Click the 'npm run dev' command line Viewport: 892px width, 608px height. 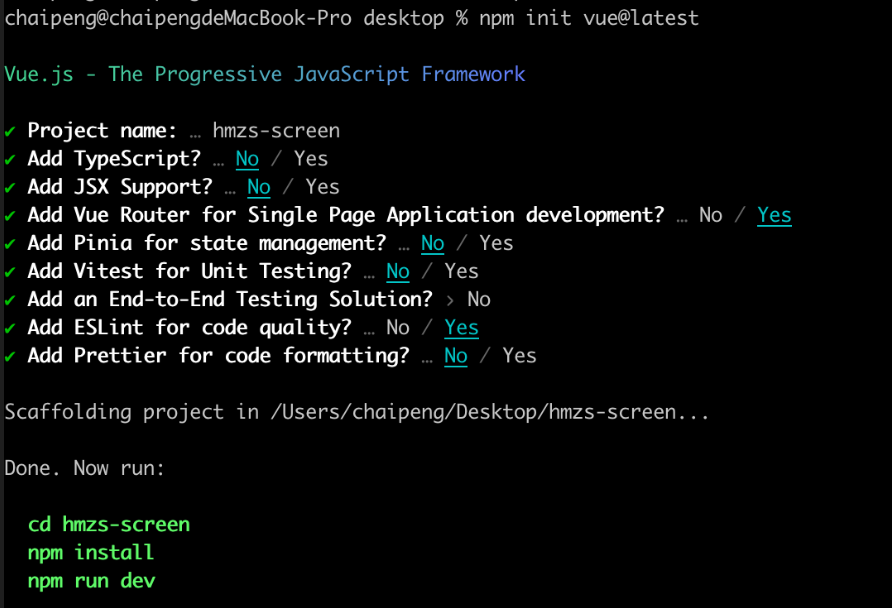[x=92, y=581]
